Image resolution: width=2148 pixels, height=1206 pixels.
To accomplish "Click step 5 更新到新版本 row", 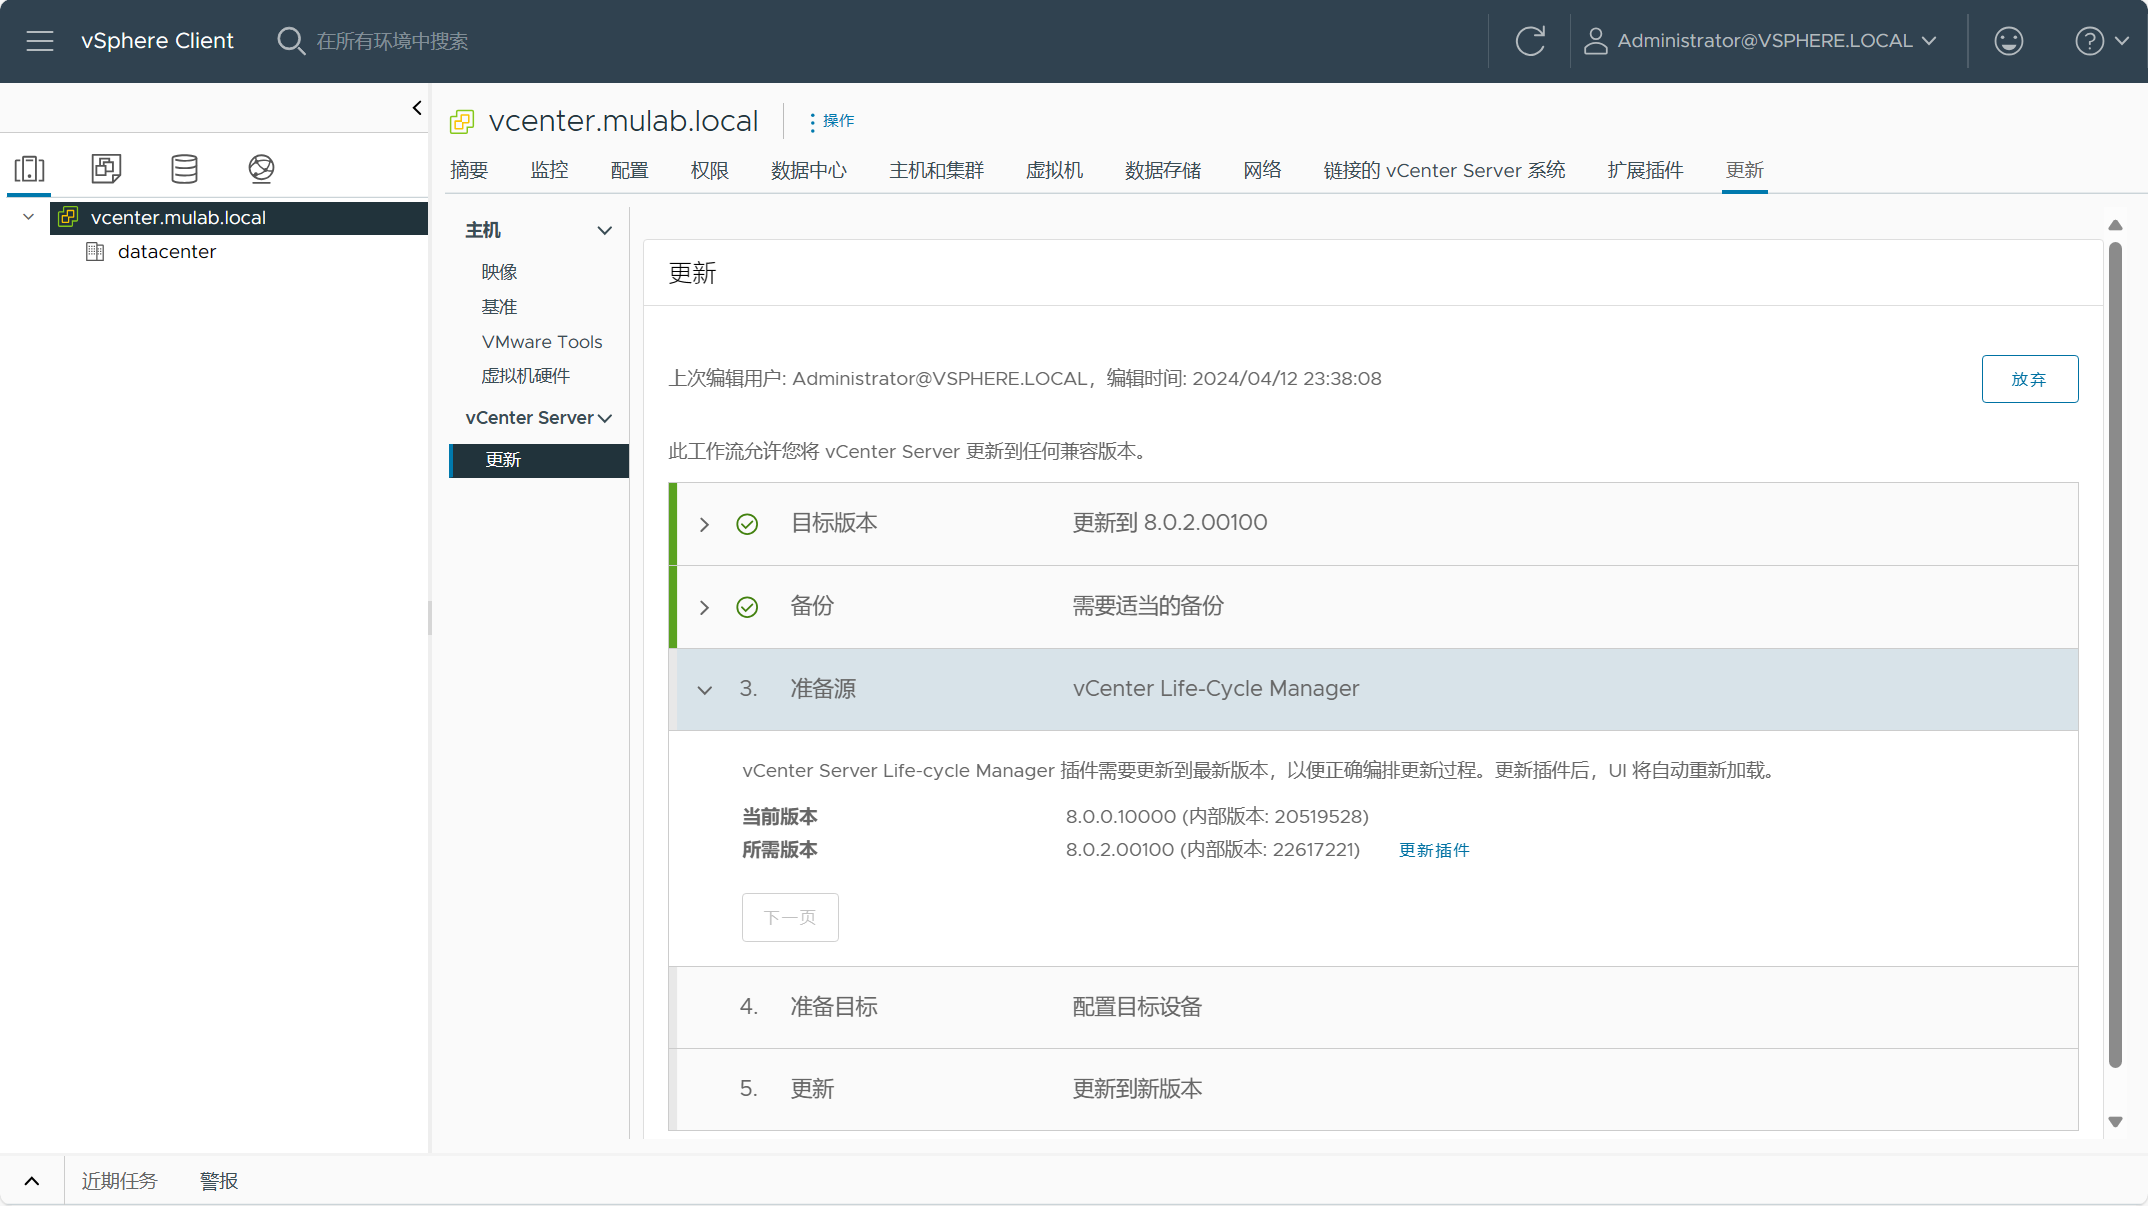I will [x=1373, y=1089].
